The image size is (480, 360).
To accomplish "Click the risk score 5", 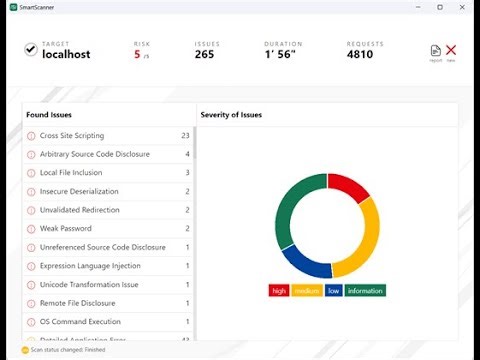I will click(137, 54).
